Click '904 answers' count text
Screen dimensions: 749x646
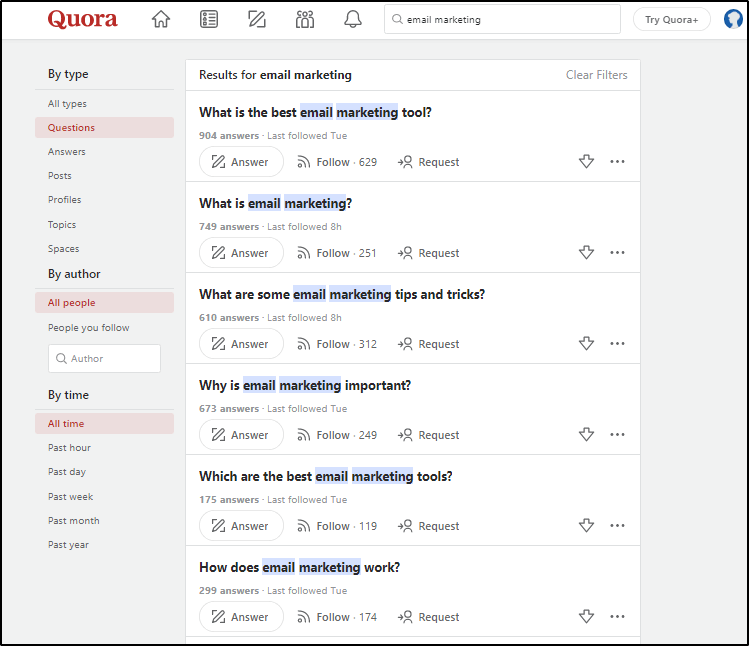(229, 136)
